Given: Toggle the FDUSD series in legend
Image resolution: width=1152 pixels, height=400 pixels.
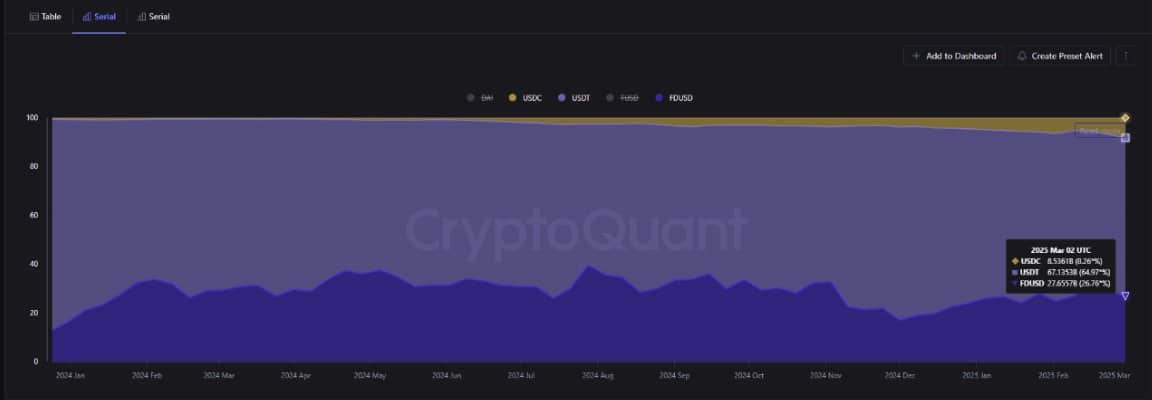Looking at the screenshot, I should [x=674, y=98].
